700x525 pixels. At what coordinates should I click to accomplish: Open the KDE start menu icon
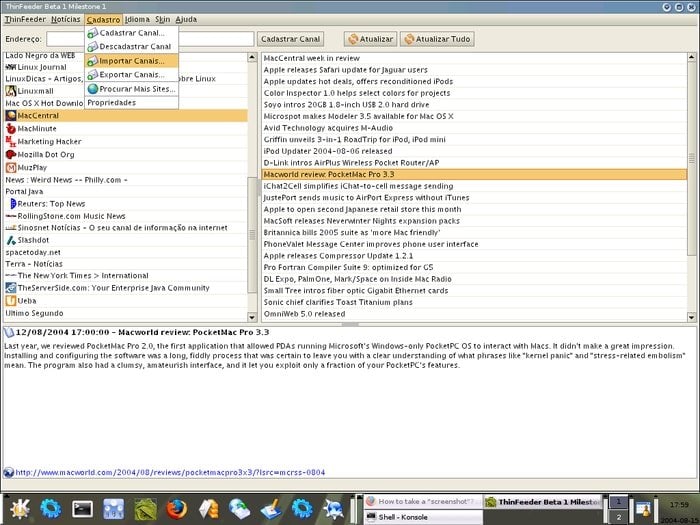[x=20, y=508]
